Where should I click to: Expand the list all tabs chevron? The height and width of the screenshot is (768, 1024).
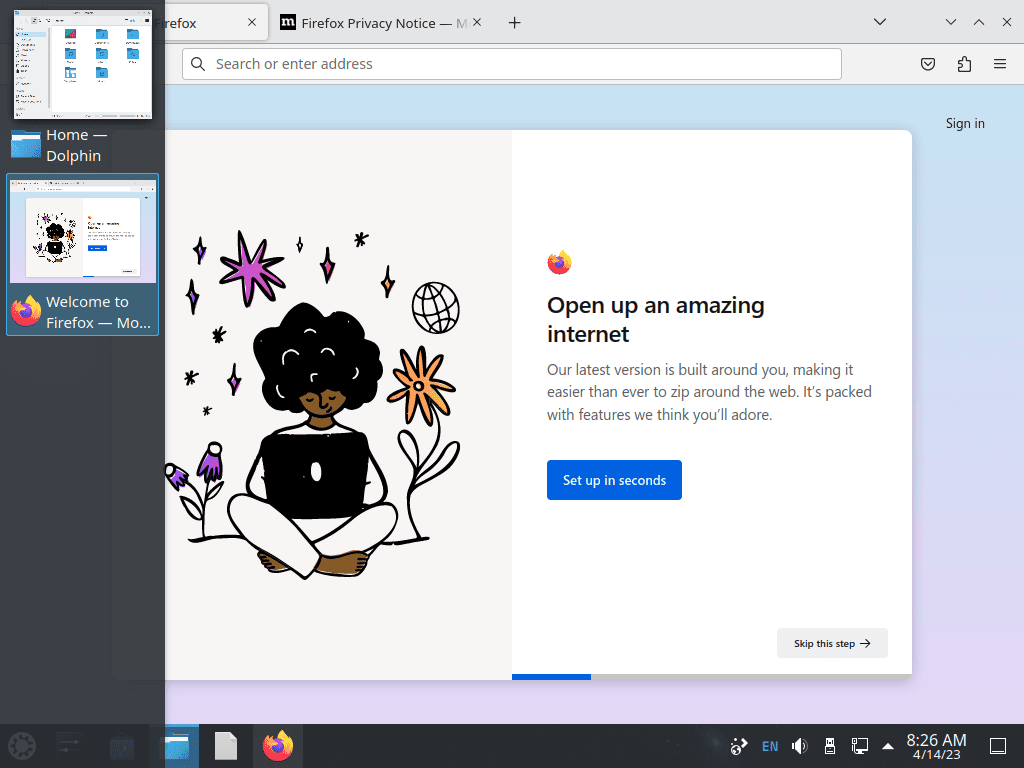pyautogui.click(x=880, y=22)
